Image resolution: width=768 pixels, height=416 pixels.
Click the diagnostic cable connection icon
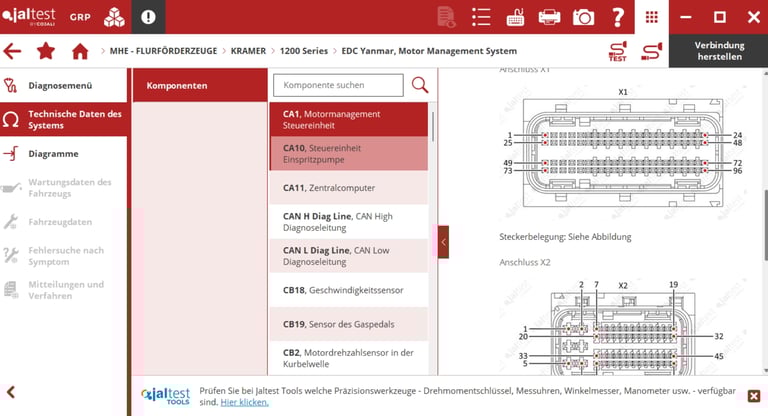click(x=652, y=51)
